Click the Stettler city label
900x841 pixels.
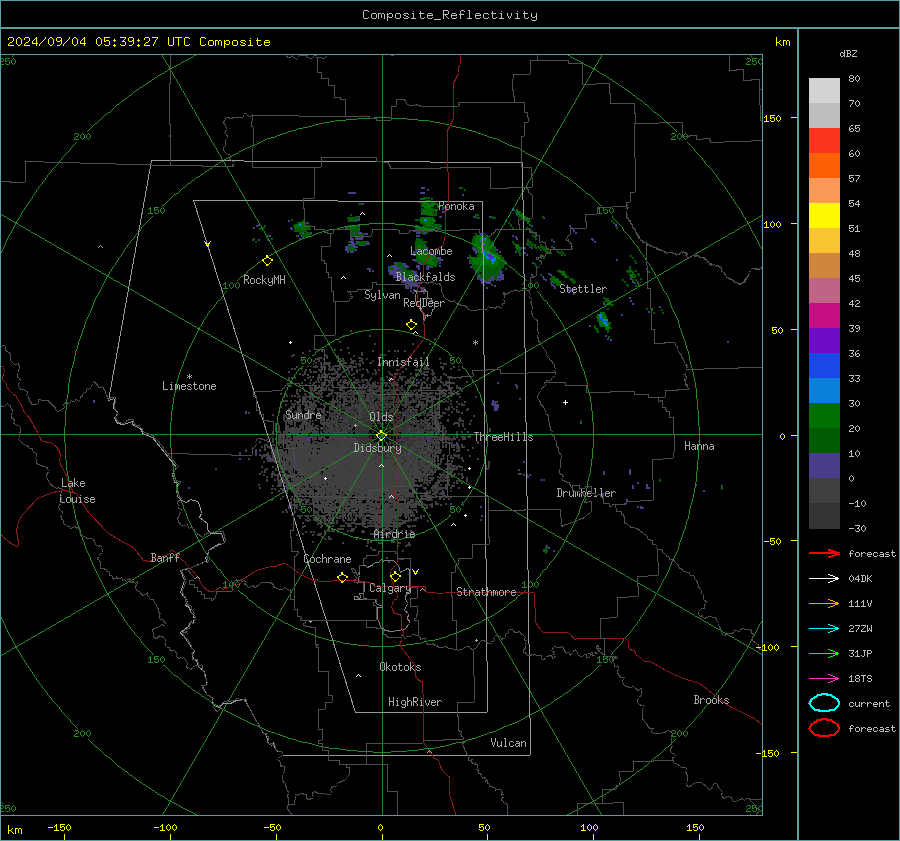coord(583,289)
